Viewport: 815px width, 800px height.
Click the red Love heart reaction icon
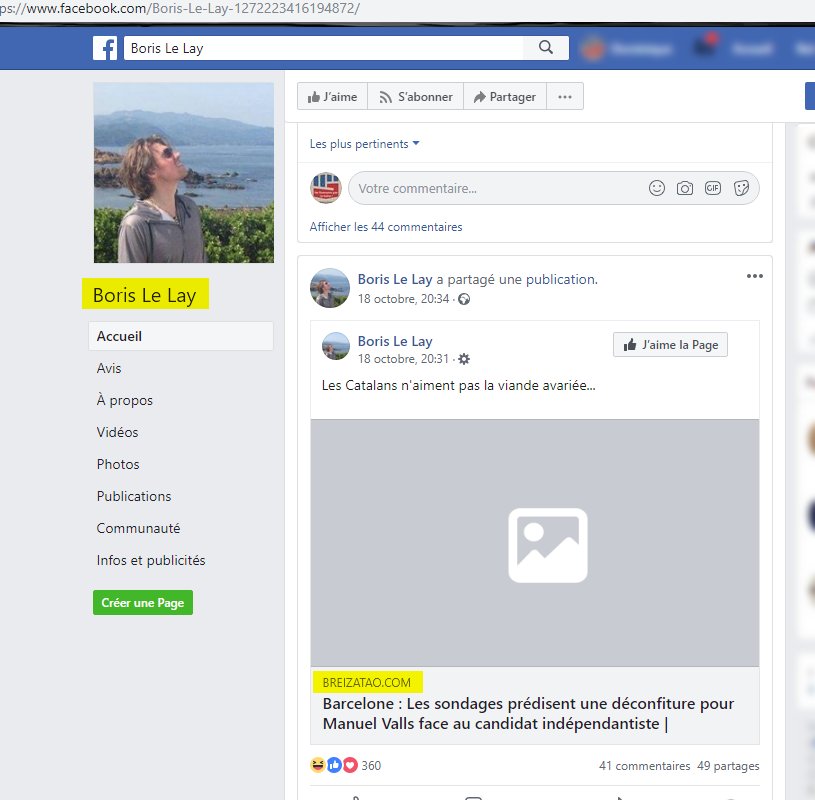(350, 765)
